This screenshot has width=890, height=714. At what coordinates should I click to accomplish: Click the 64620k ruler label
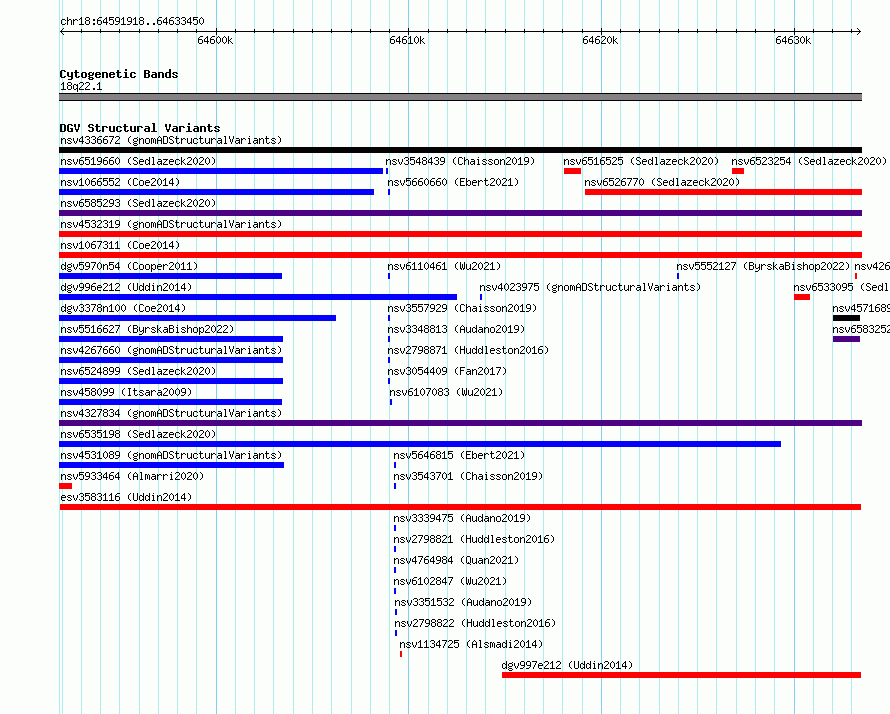pos(600,40)
